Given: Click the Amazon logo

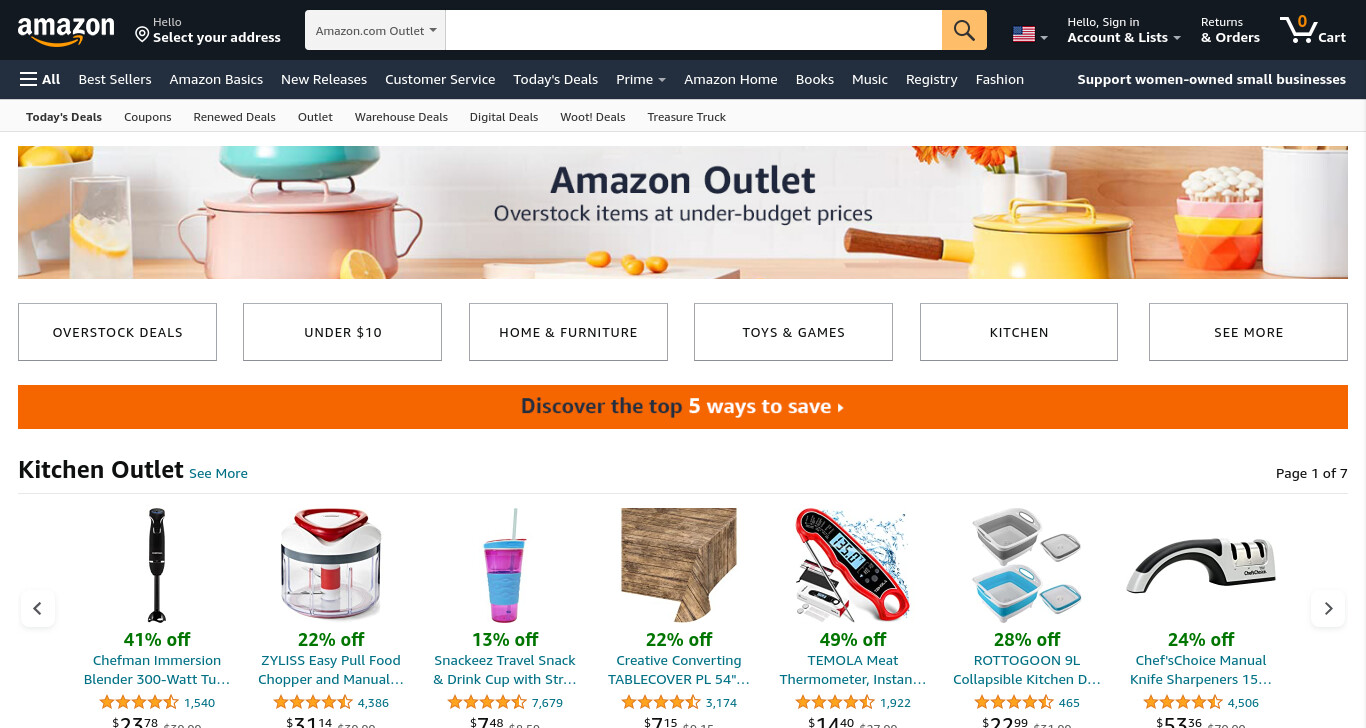Looking at the screenshot, I should (x=66, y=31).
